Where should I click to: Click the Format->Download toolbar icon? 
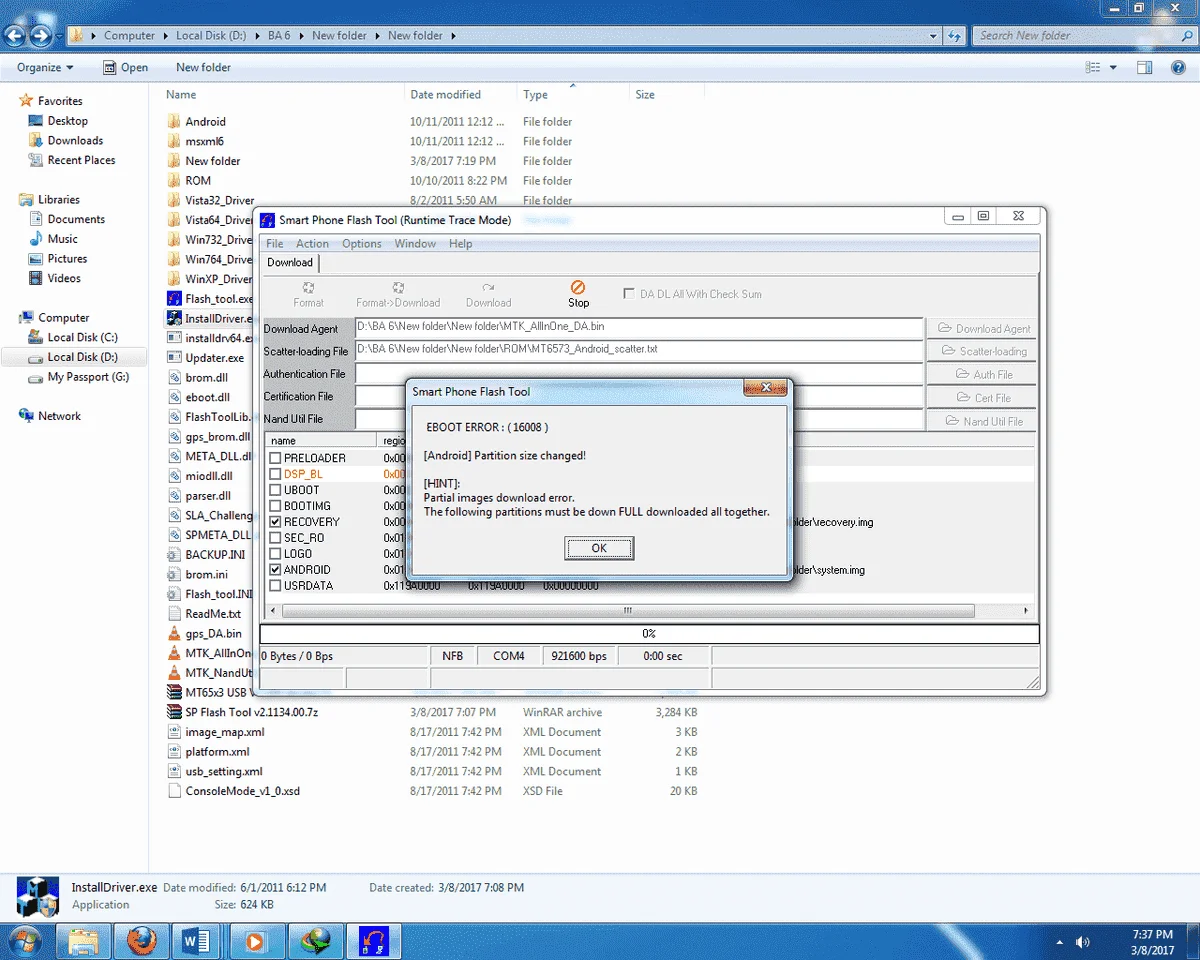(x=398, y=288)
